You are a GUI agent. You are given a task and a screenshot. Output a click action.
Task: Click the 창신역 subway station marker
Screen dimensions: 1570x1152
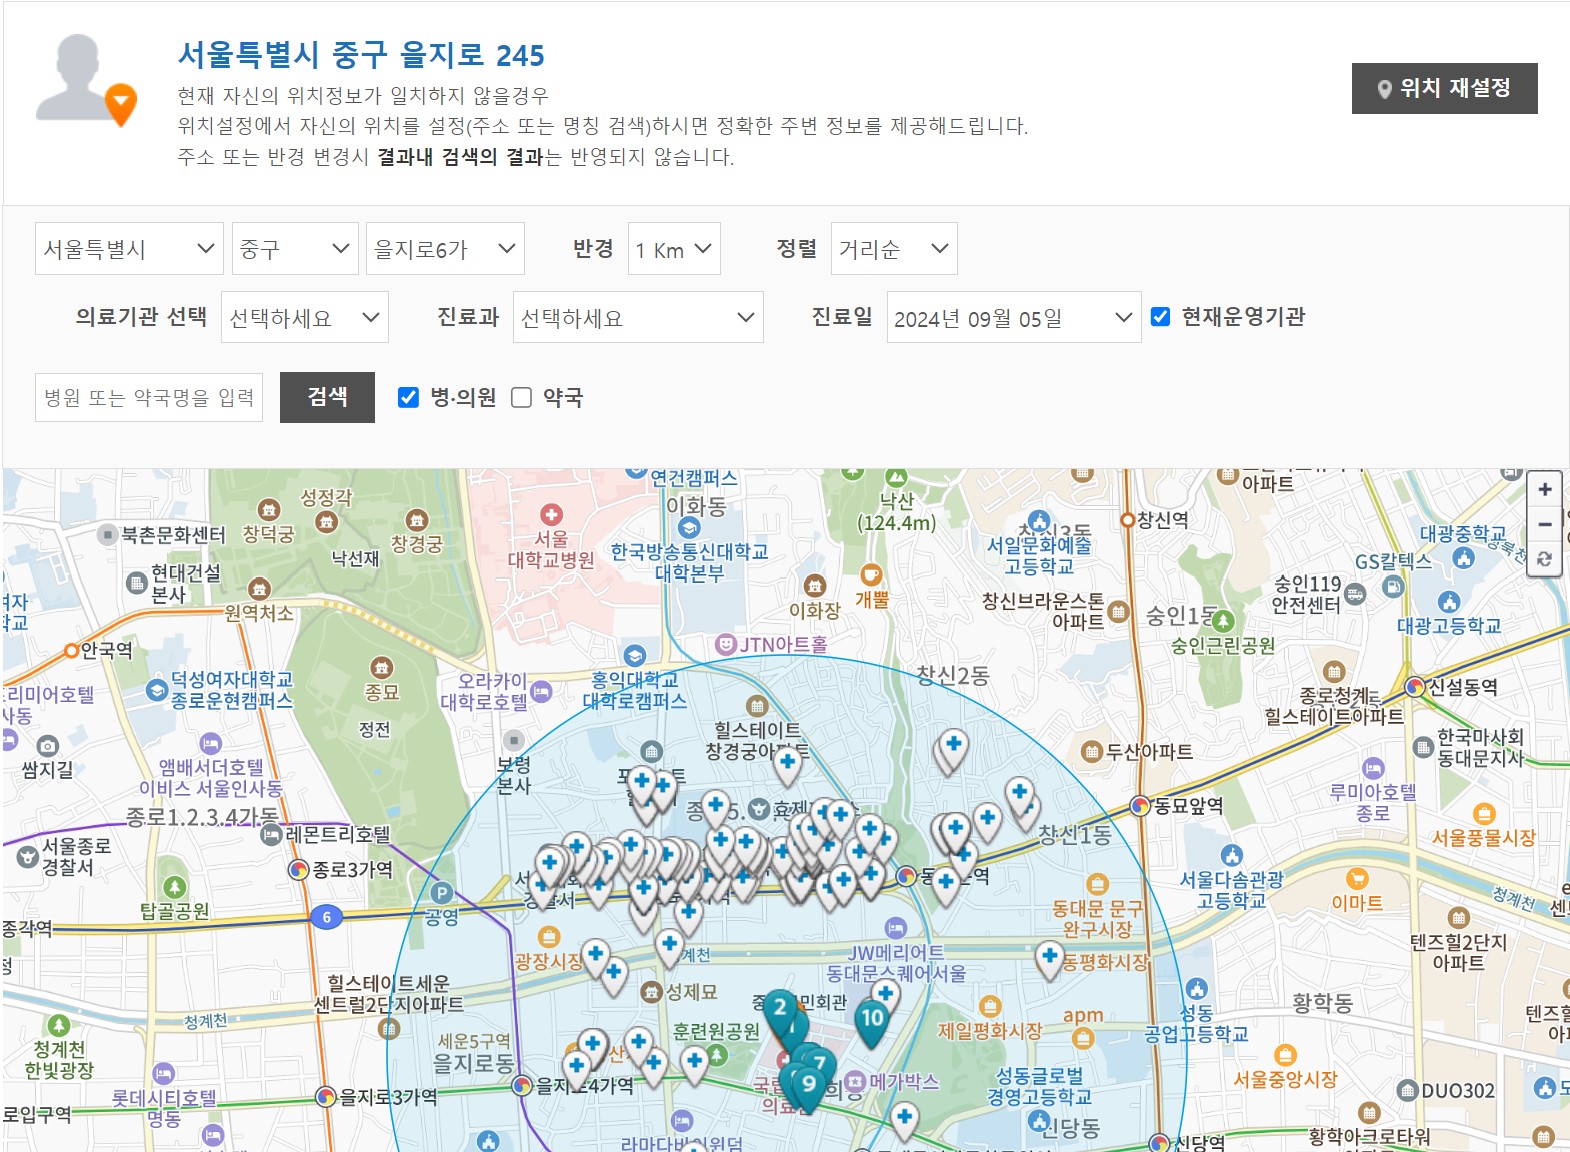[1128, 521]
